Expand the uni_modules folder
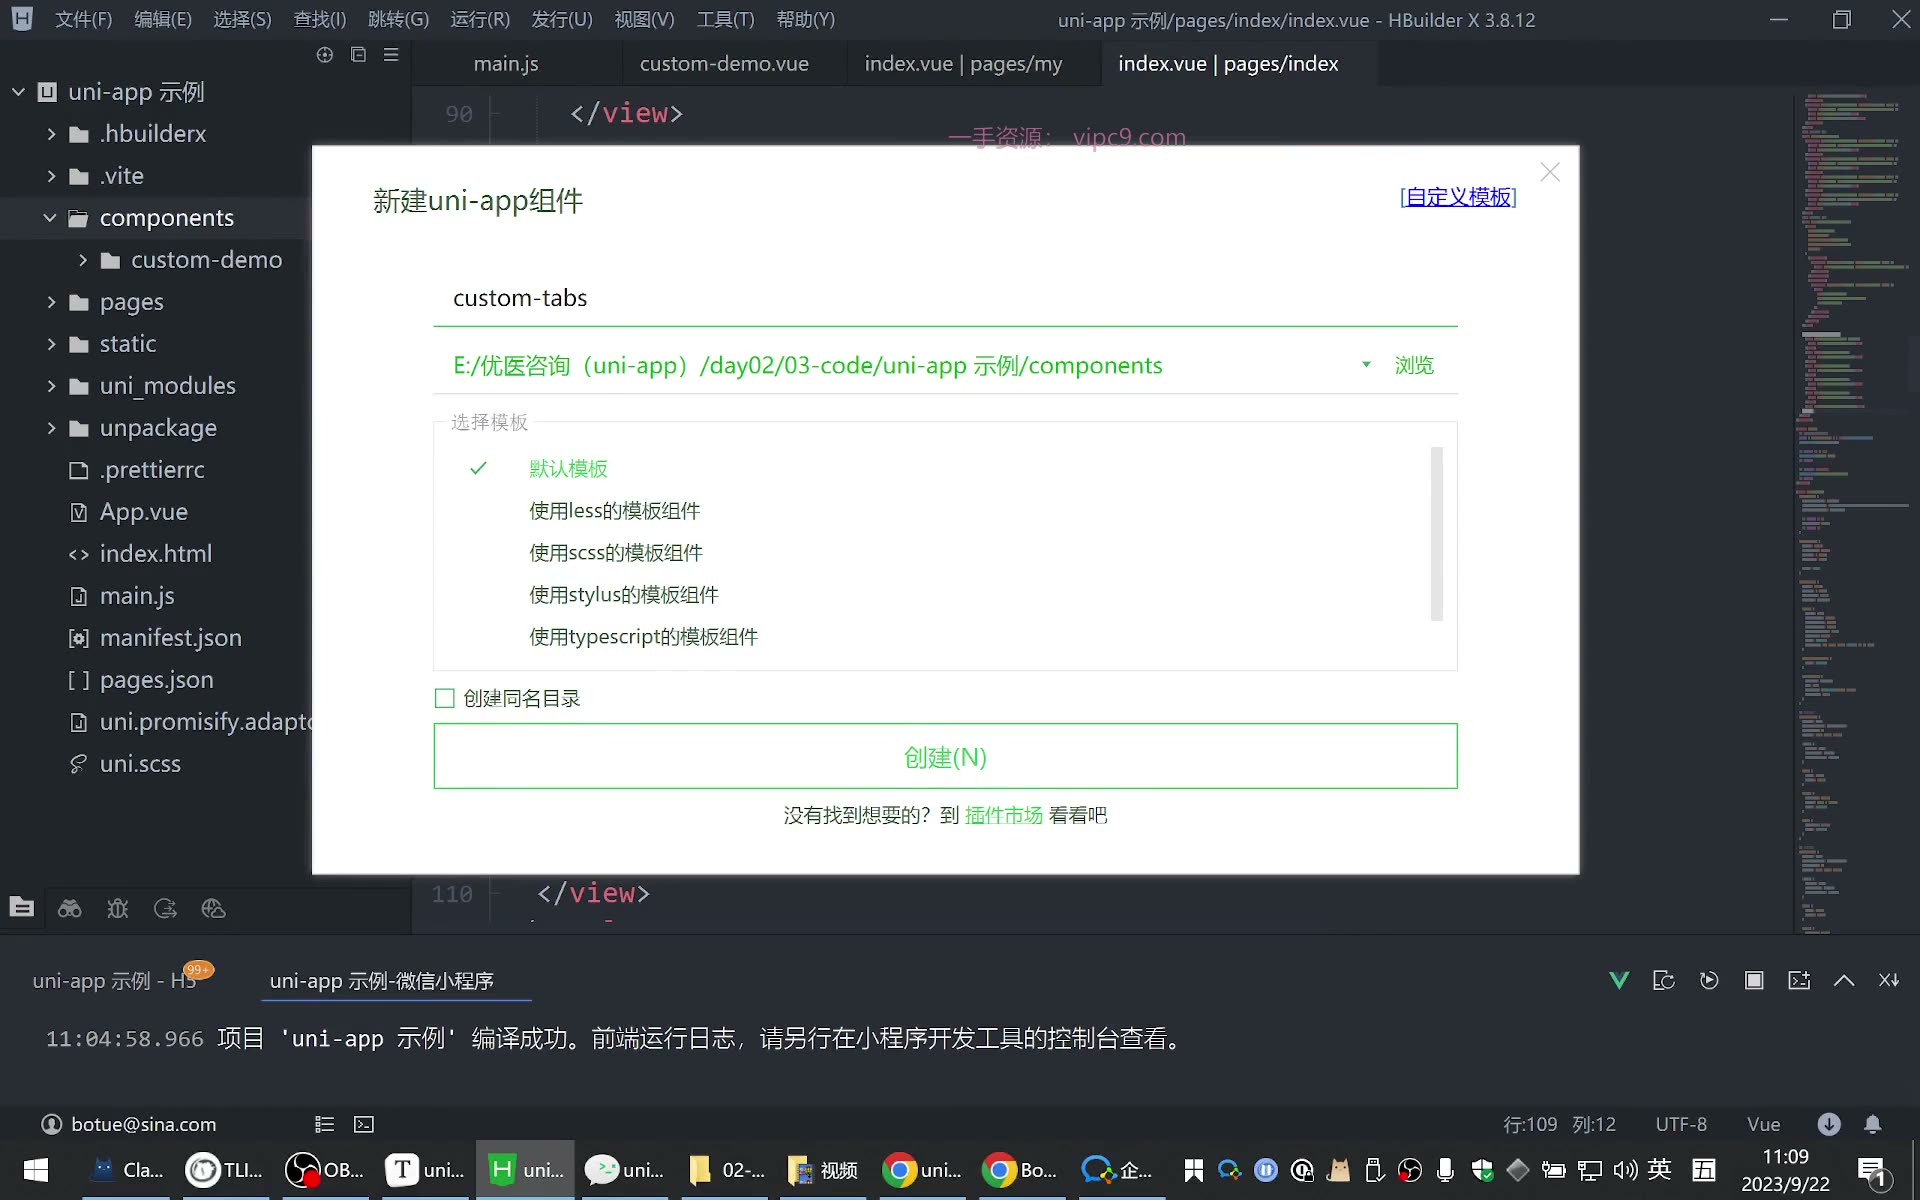This screenshot has width=1920, height=1200. click(51, 386)
